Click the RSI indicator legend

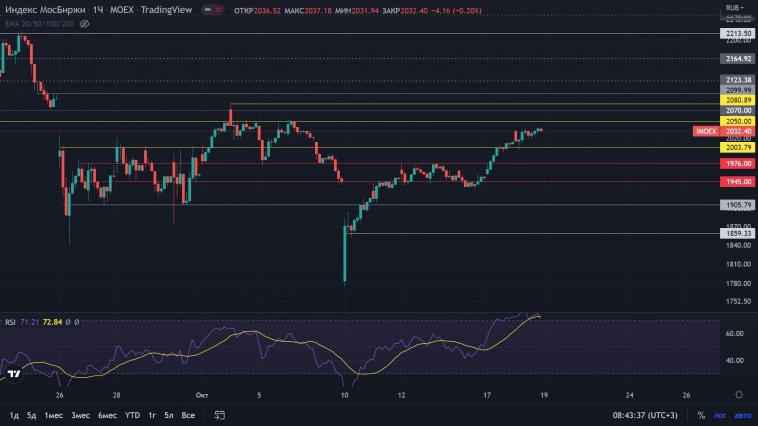(x=10, y=322)
